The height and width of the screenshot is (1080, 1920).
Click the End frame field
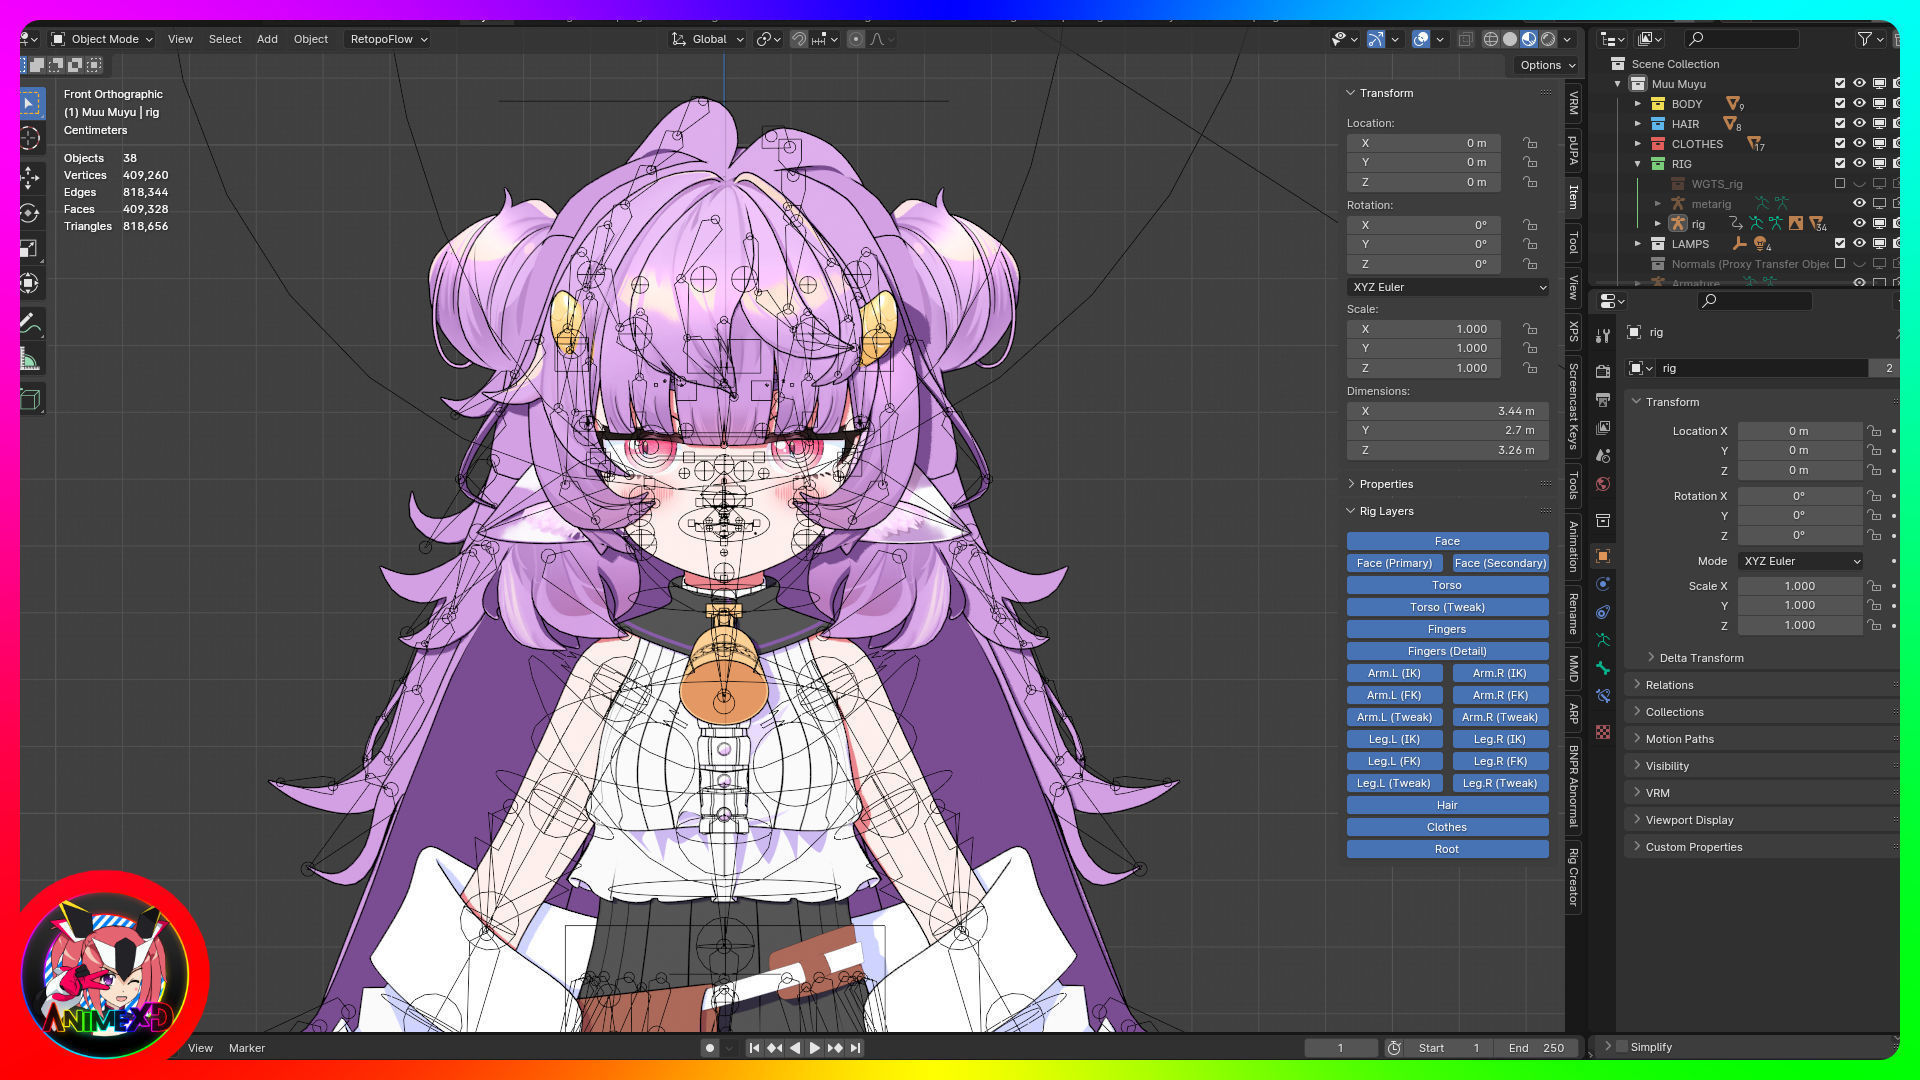point(1537,1048)
